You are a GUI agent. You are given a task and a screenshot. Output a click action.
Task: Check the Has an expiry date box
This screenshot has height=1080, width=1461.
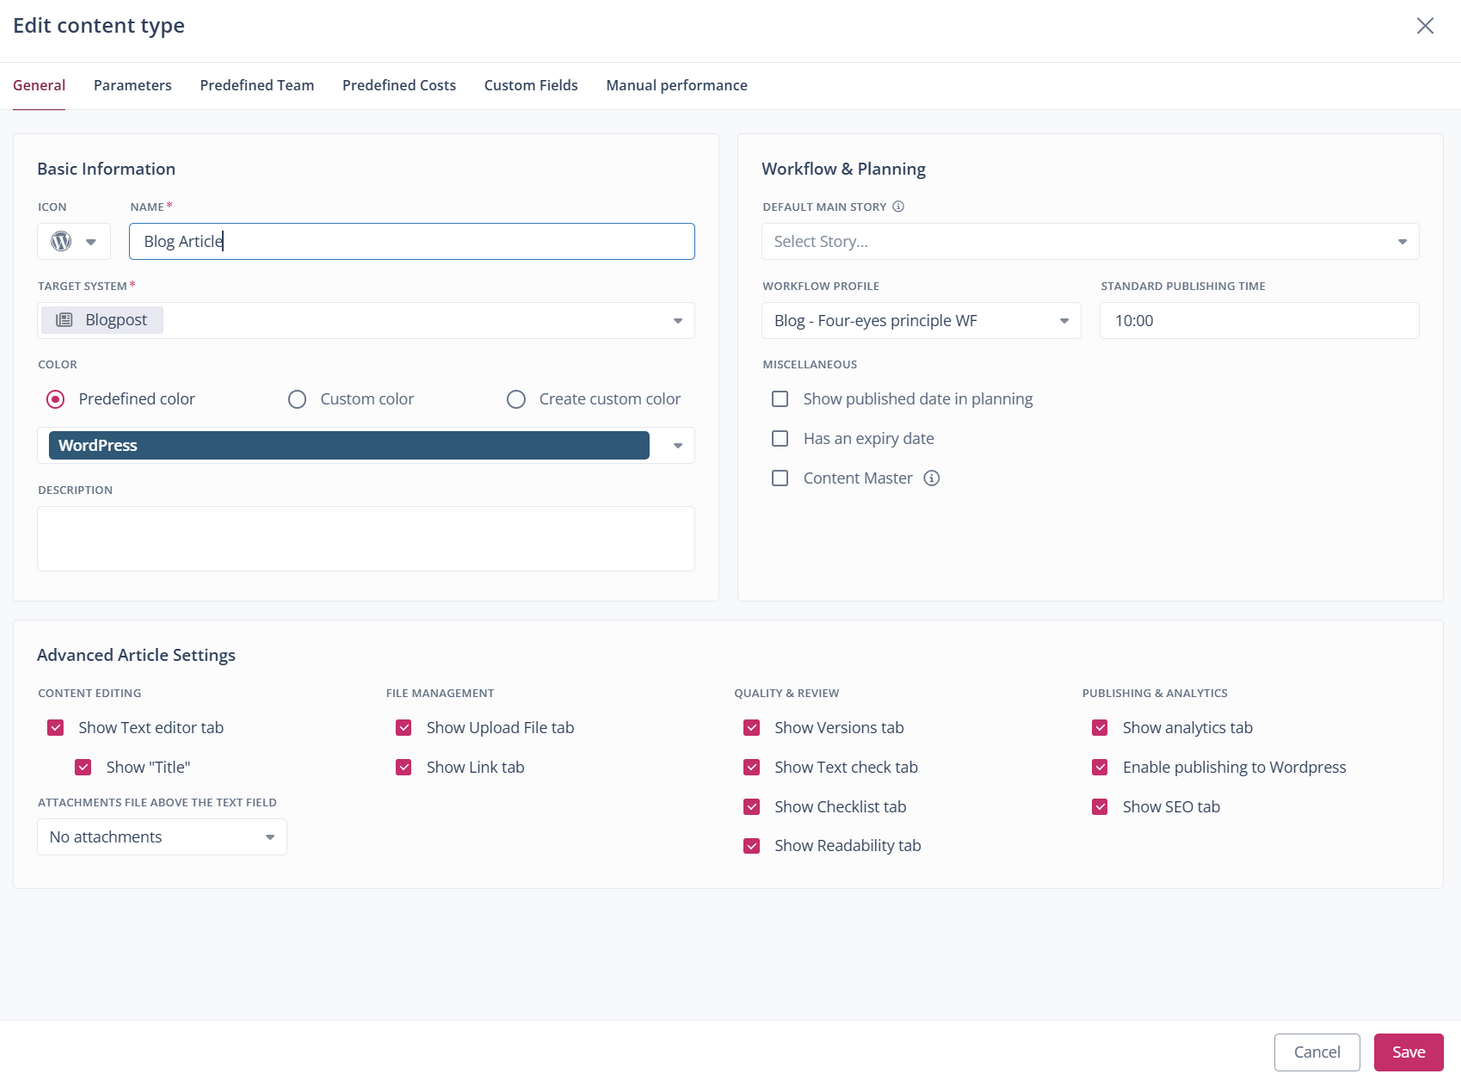coord(780,439)
